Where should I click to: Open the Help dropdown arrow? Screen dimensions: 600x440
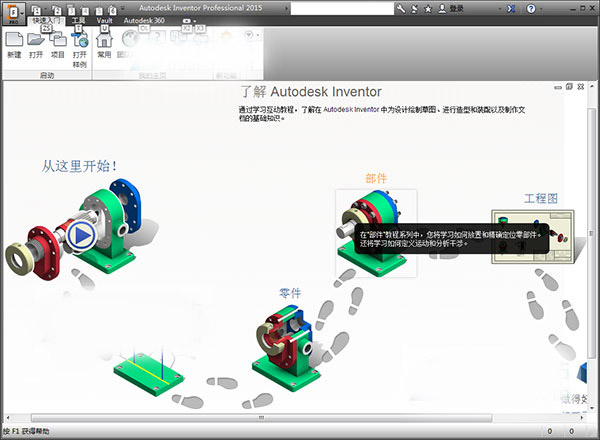click(x=541, y=9)
